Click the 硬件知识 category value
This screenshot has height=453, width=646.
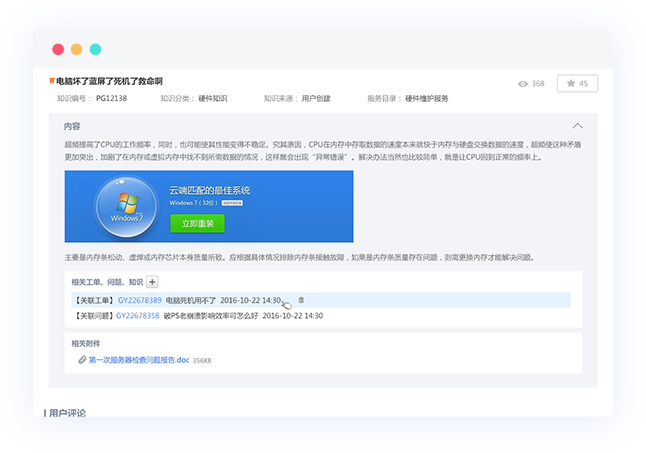click(x=213, y=98)
